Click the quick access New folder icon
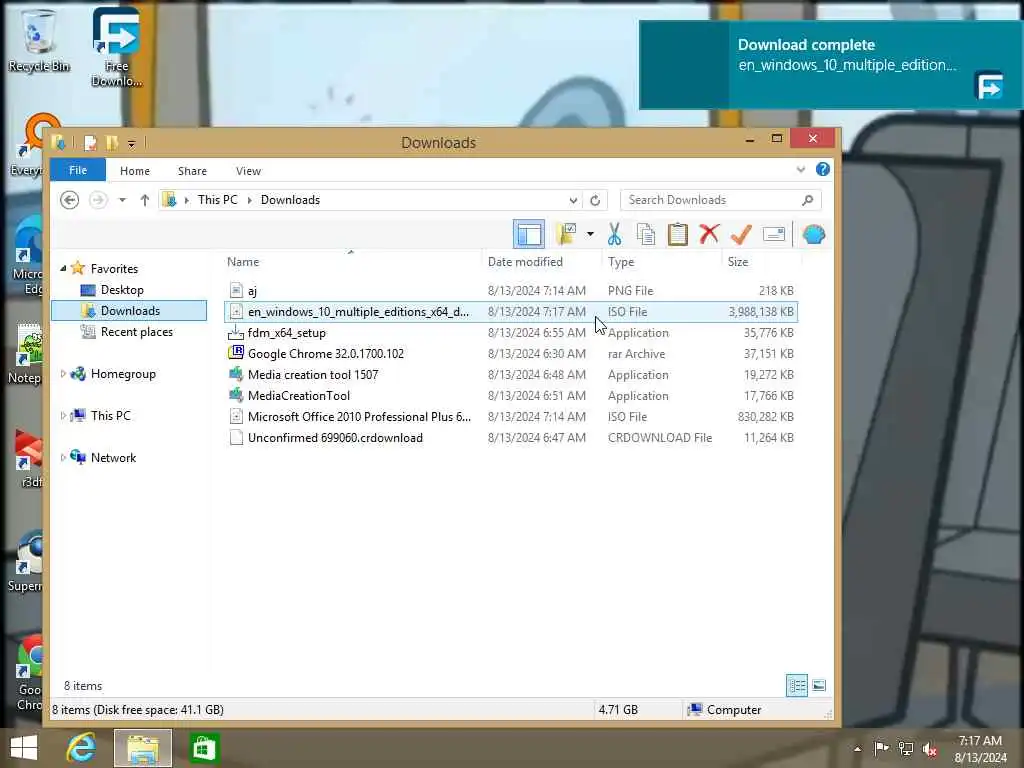1024x768 pixels. 112,142
